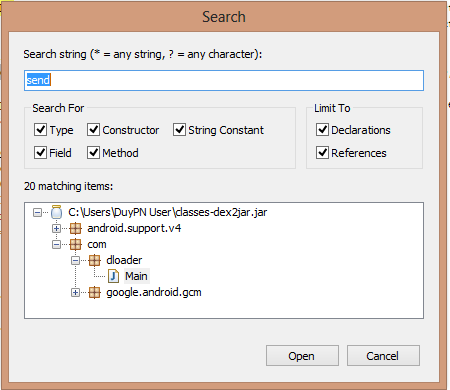Uncheck the Type checkbox
Image resolution: width=450 pixels, height=390 pixels.
[40, 130]
